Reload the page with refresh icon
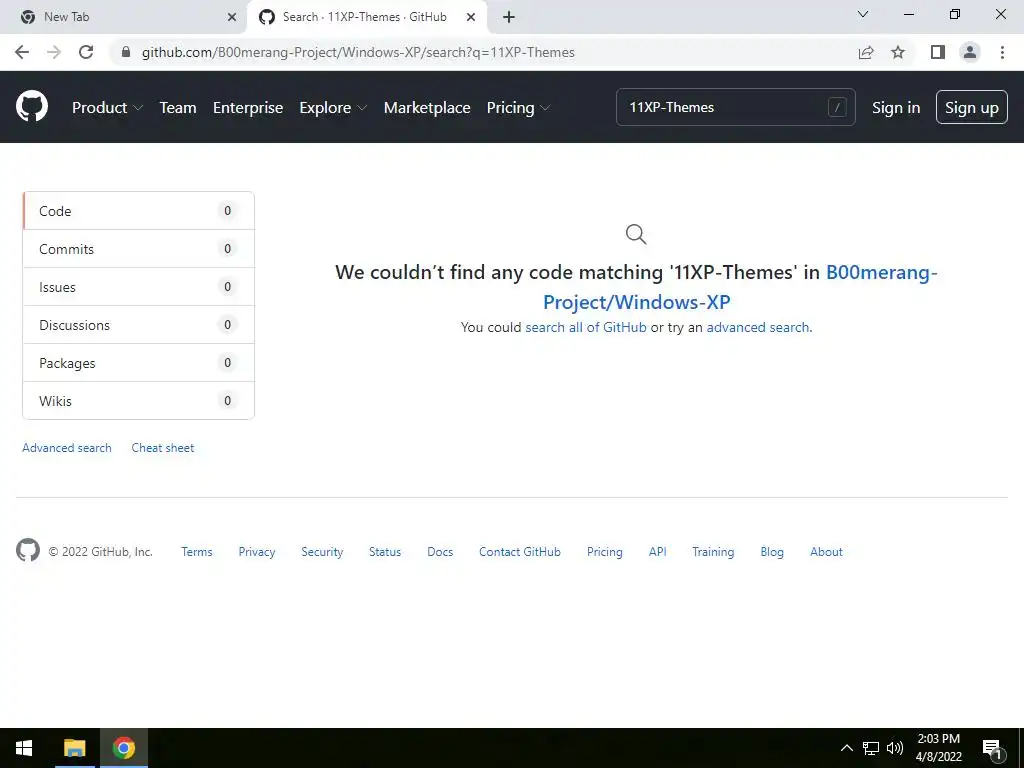 86,52
